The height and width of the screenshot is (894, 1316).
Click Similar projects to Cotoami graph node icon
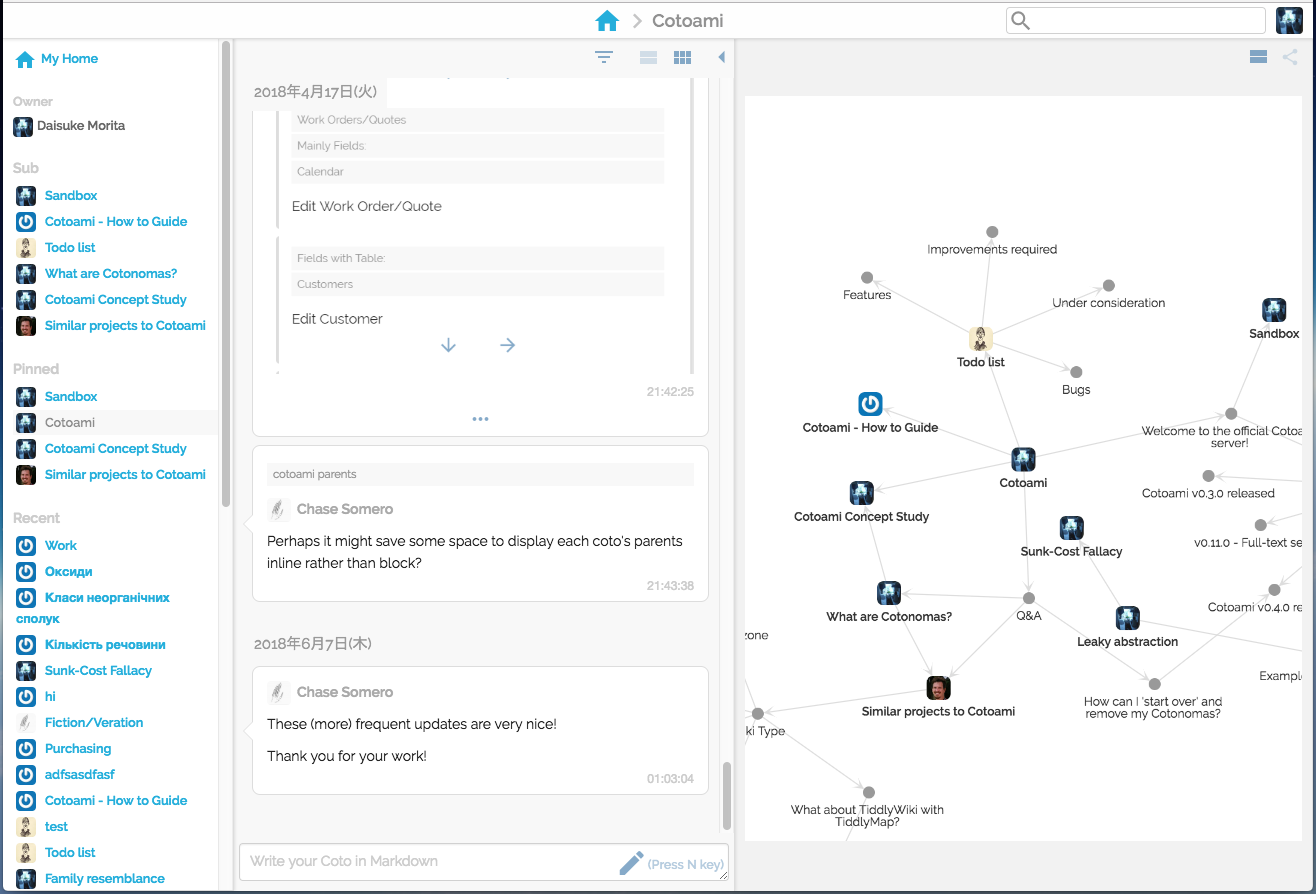[938, 688]
